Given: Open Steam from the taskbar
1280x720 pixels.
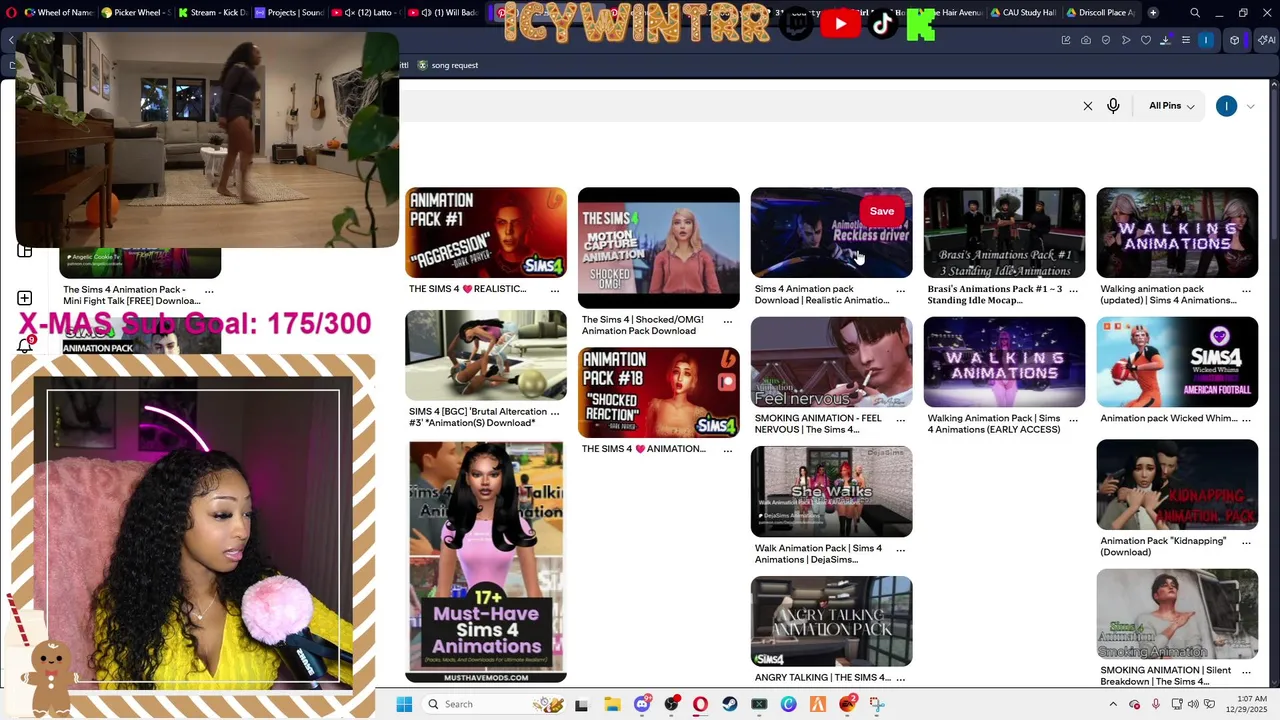Looking at the screenshot, I should [x=730, y=704].
